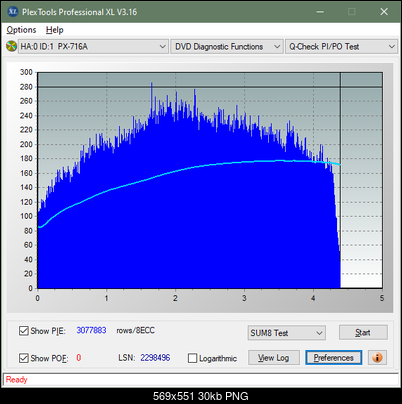The width and height of the screenshot is (402, 404).
Task: Toggle the Show POF checkbox
Action: [24, 358]
